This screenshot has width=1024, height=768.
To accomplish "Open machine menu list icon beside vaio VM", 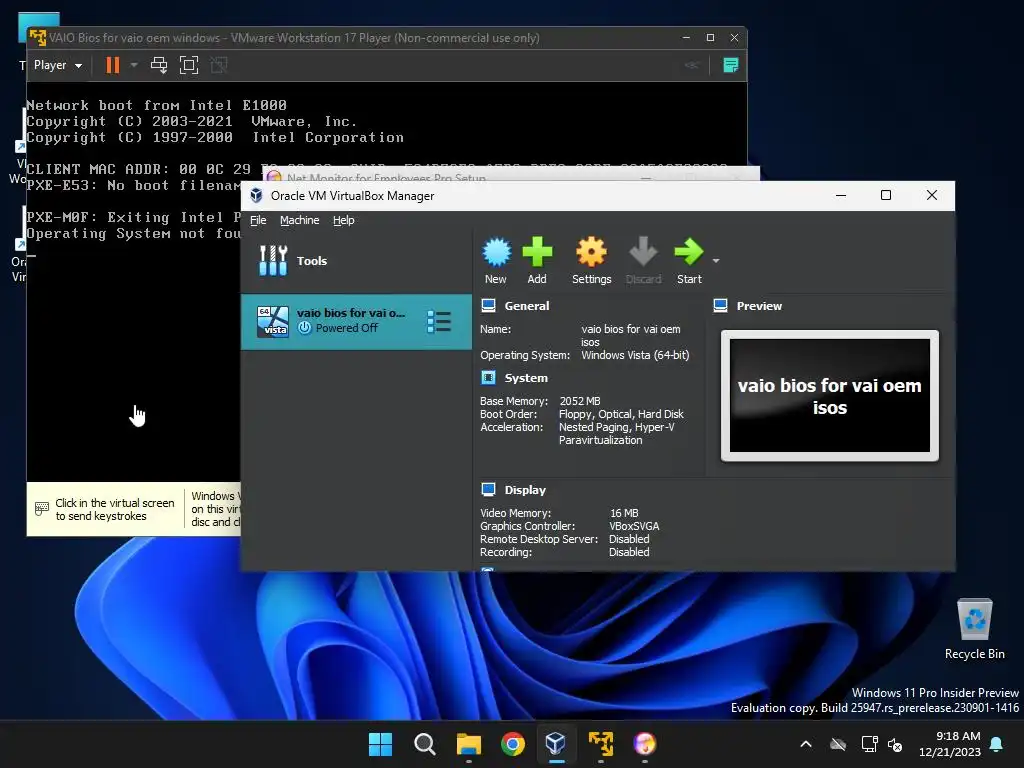I will (x=439, y=321).
